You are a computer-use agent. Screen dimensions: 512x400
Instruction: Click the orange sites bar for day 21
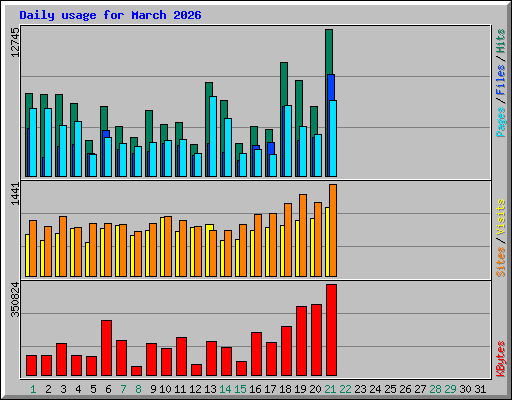pyautogui.click(x=333, y=230)
